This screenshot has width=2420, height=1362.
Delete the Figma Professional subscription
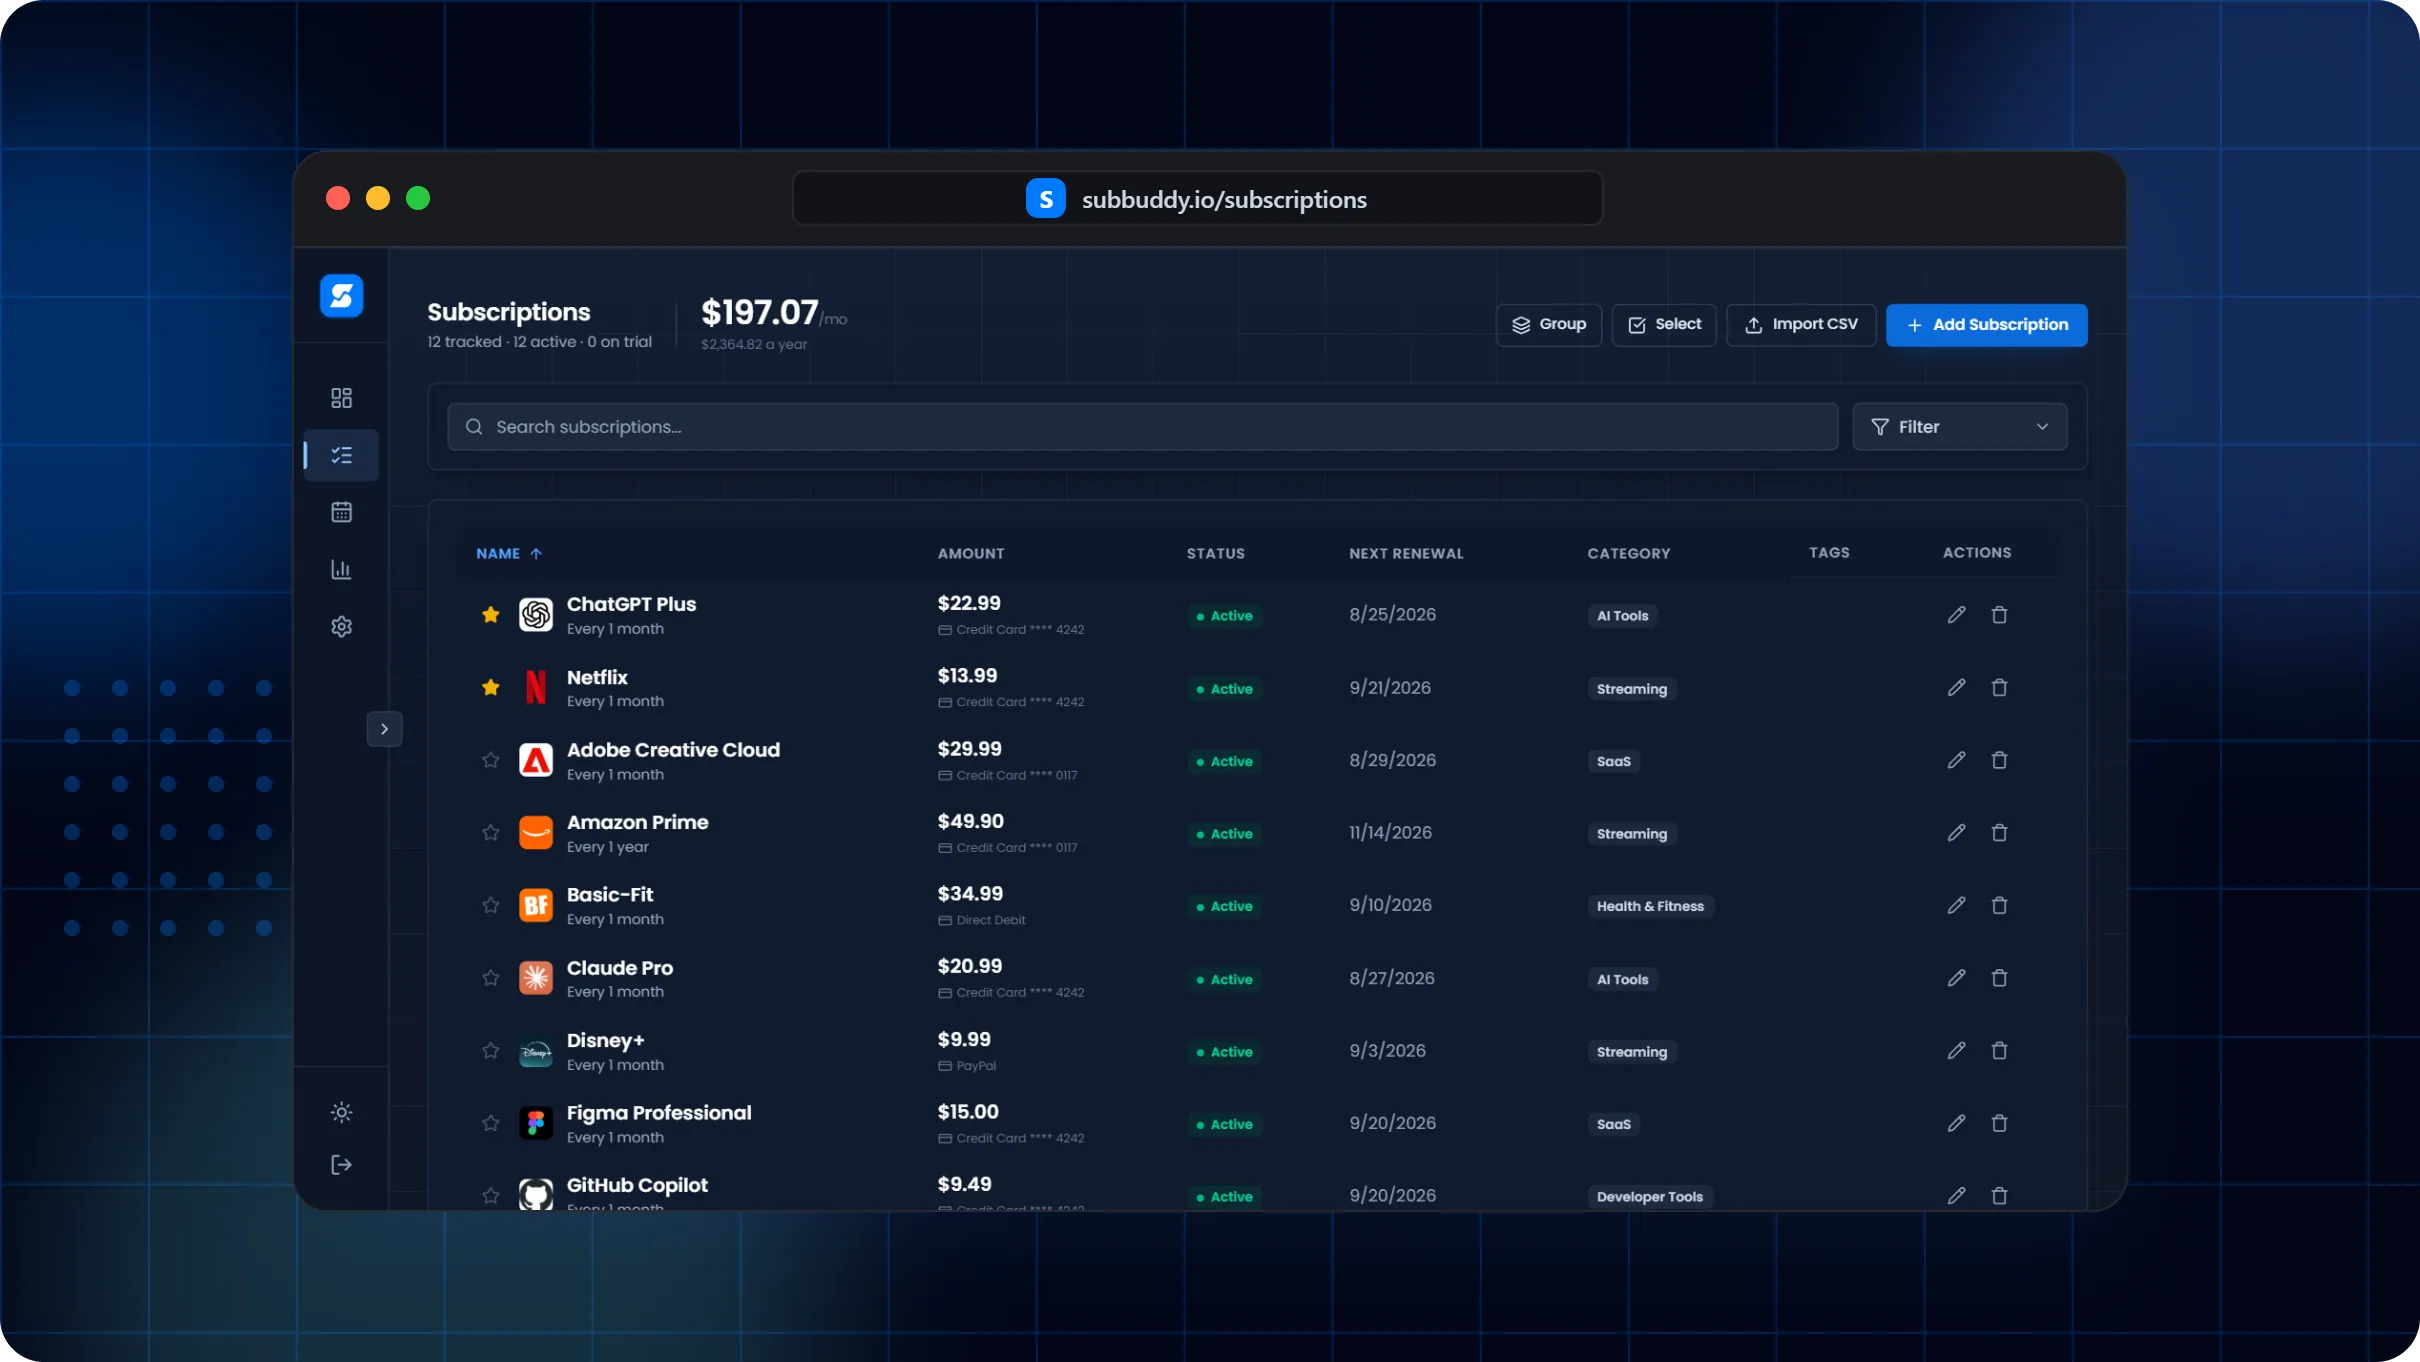(x=1999, y=1123)
